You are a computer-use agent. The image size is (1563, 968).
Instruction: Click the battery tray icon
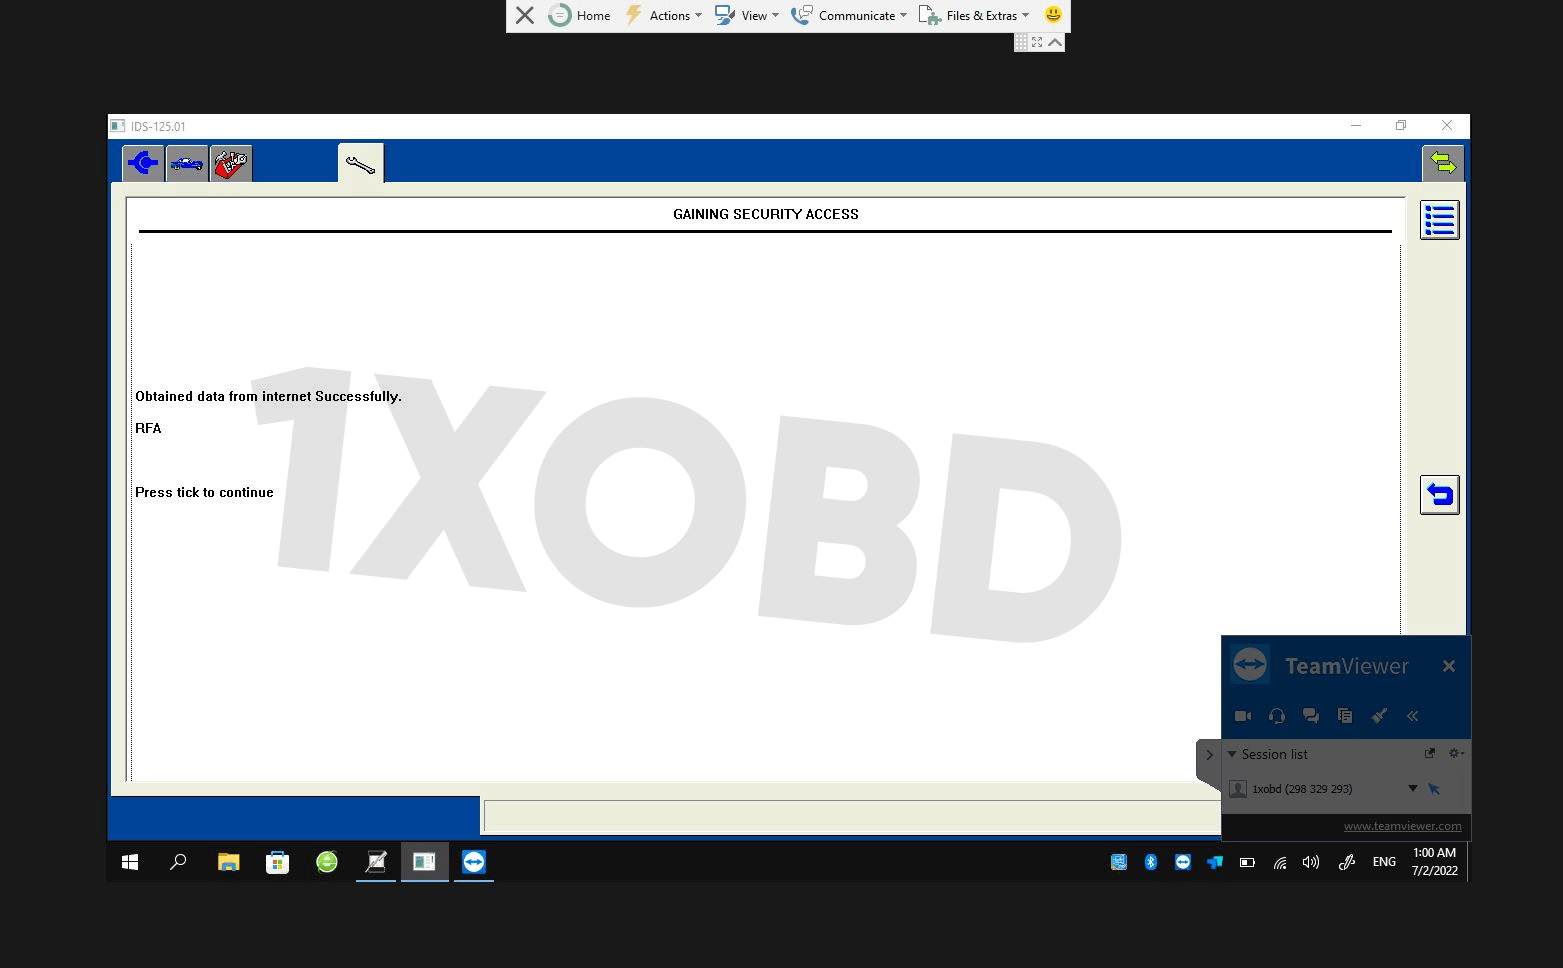[x=1247, y=862]
